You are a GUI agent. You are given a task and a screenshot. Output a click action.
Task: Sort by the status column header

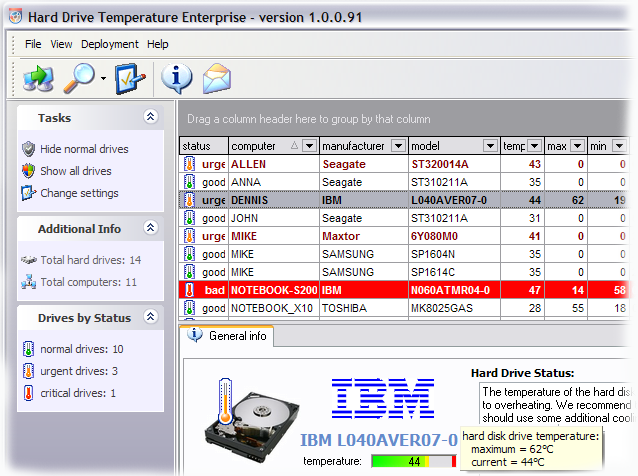[x=203, y=146]
